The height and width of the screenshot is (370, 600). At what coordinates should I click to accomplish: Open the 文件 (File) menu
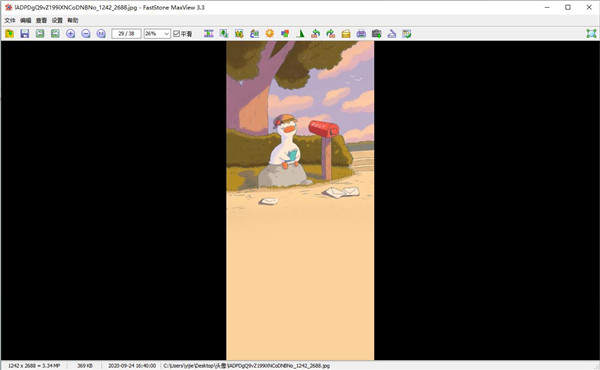click(x=10, y=20)
